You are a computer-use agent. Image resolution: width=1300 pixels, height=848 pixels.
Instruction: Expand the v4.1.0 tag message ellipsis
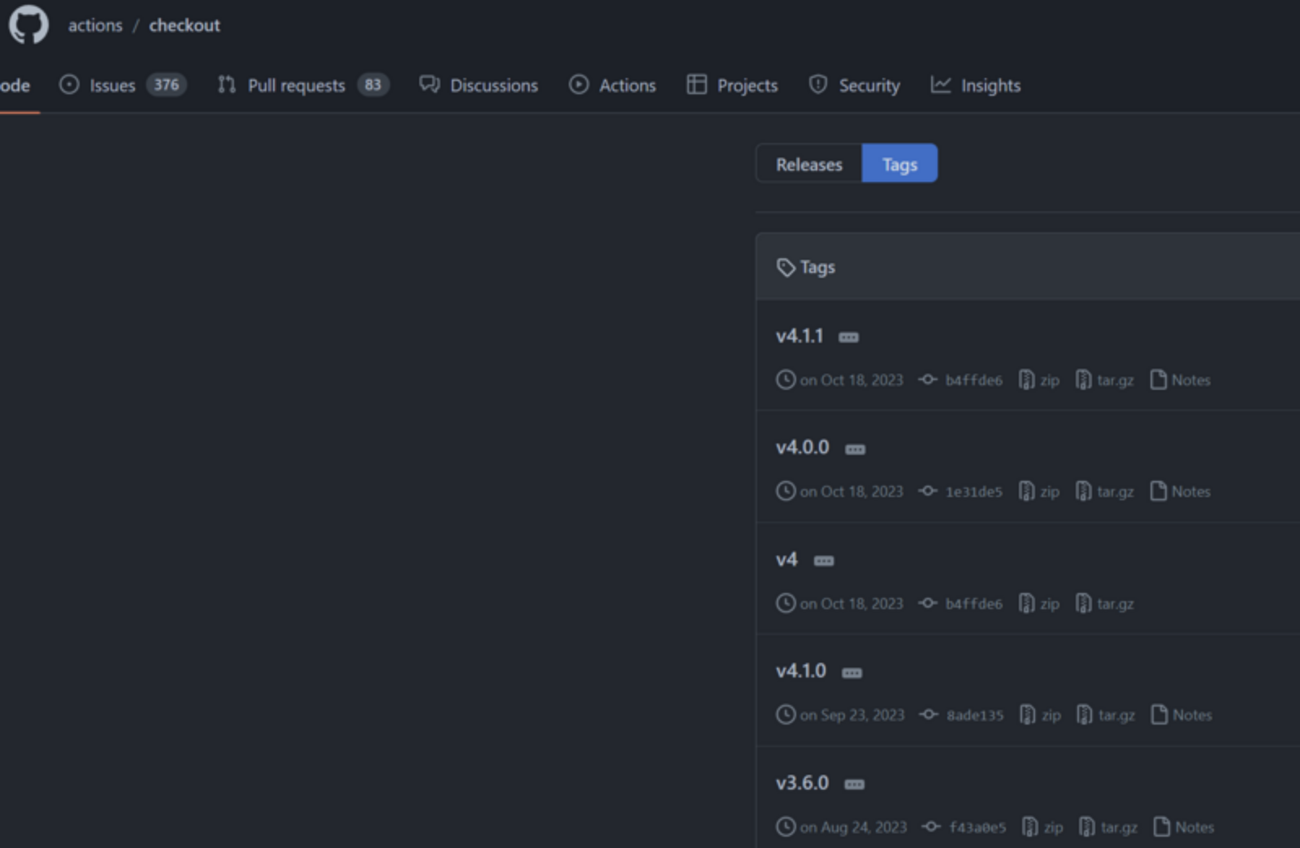(852, 673)
